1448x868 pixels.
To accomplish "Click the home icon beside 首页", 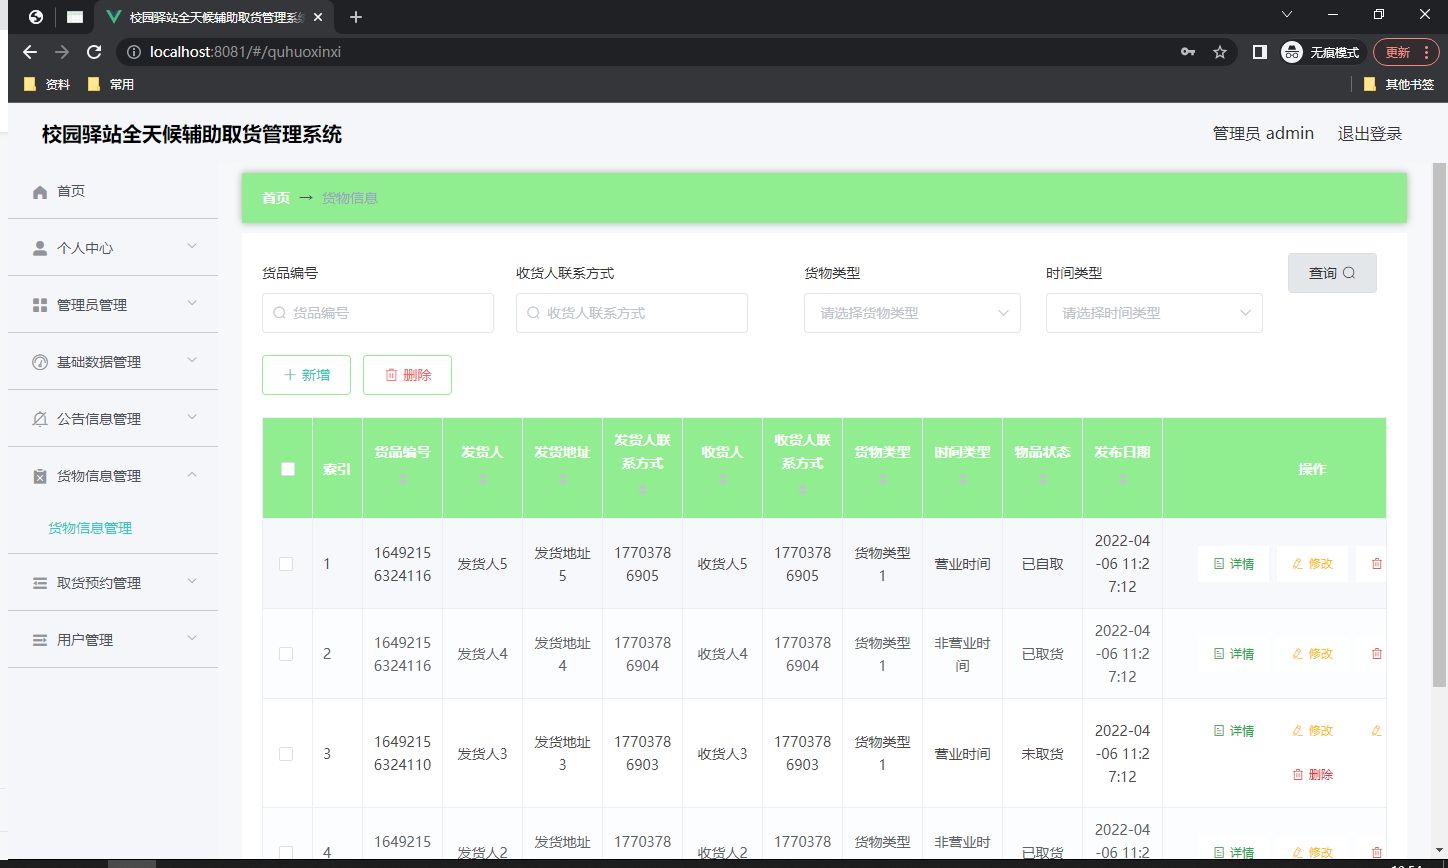I will coord(40,191).
